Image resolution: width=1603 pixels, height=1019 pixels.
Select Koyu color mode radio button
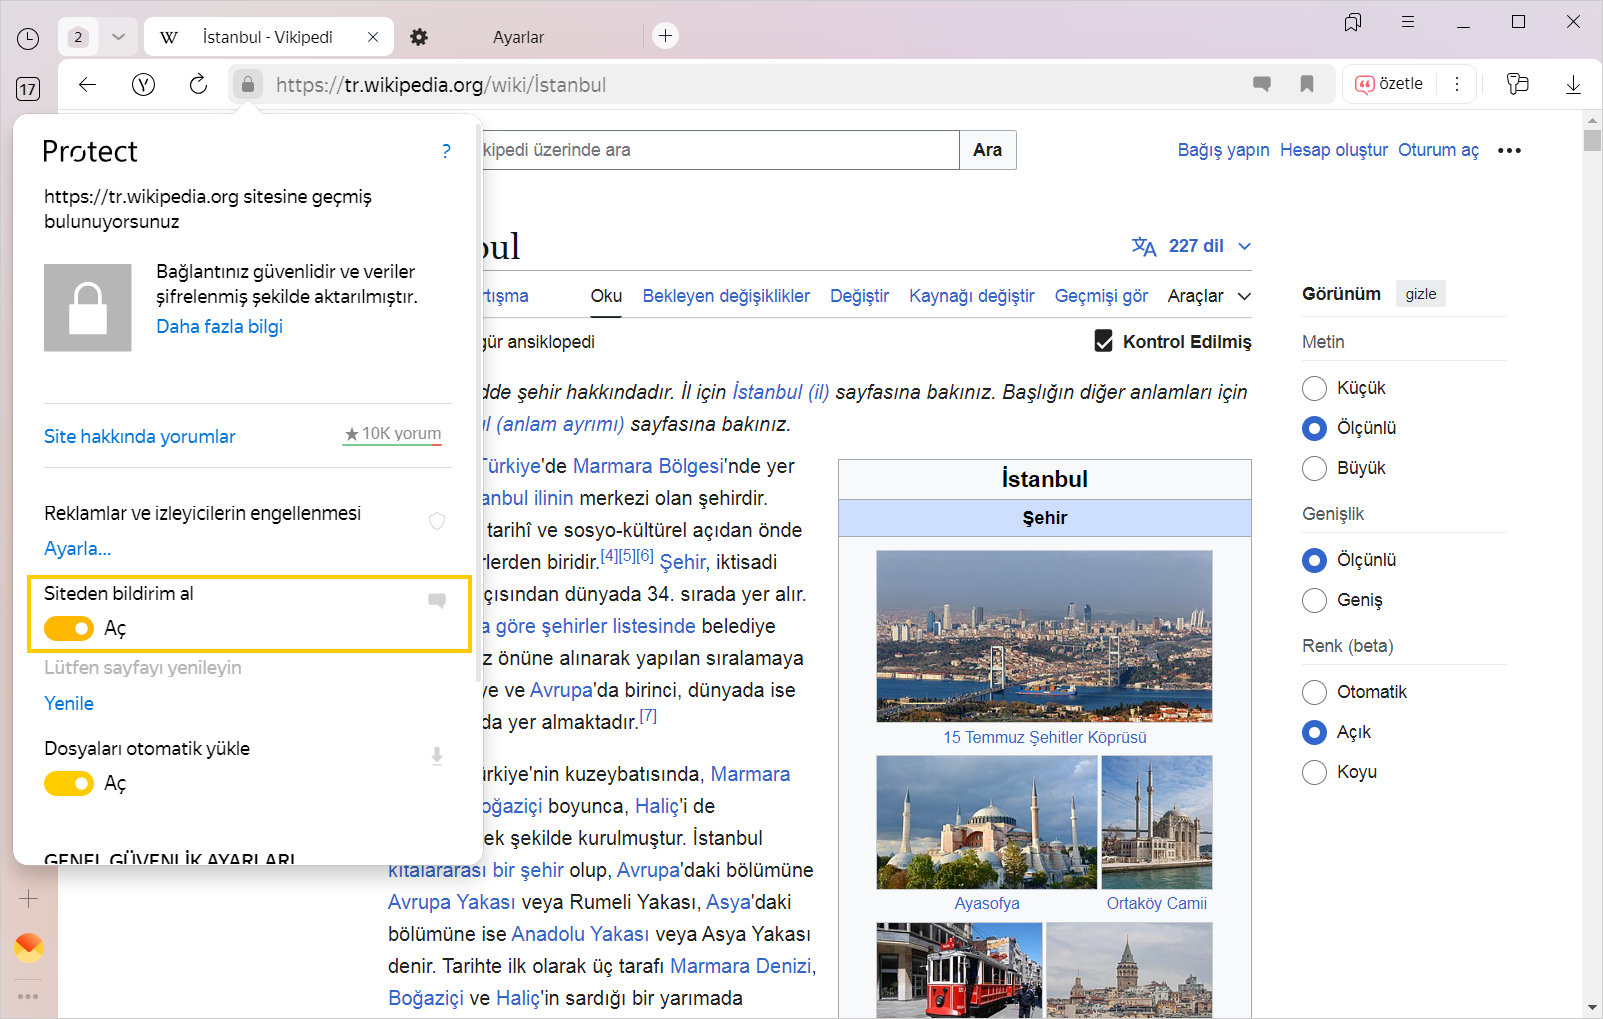1314,772
